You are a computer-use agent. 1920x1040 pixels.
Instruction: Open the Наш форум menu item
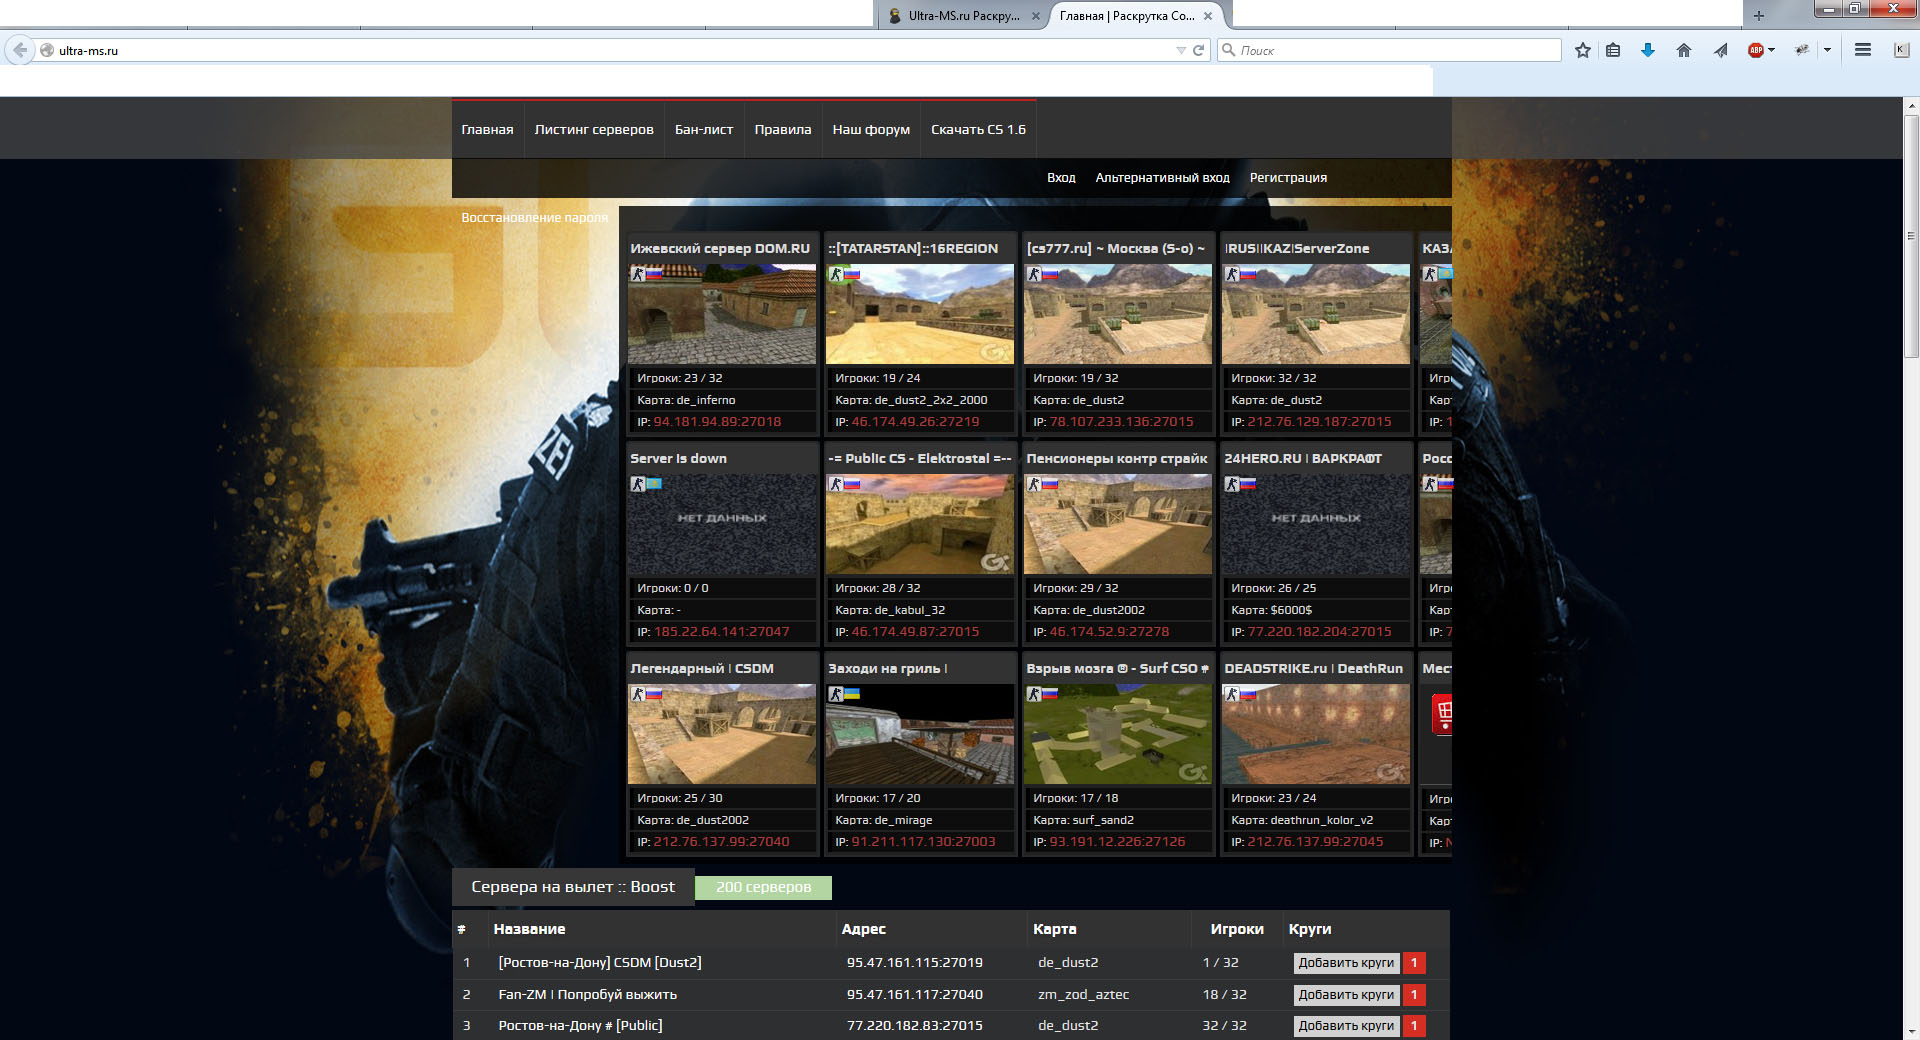coord(871,130)
